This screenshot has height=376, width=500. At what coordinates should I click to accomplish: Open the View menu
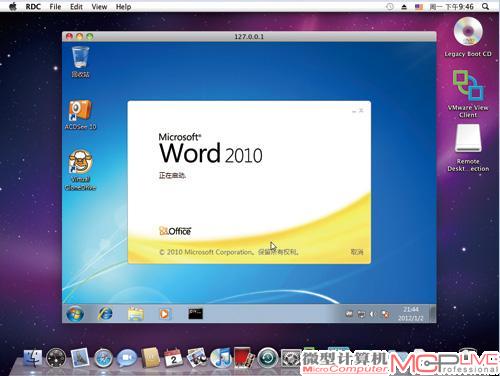click(x=99, y=7)
